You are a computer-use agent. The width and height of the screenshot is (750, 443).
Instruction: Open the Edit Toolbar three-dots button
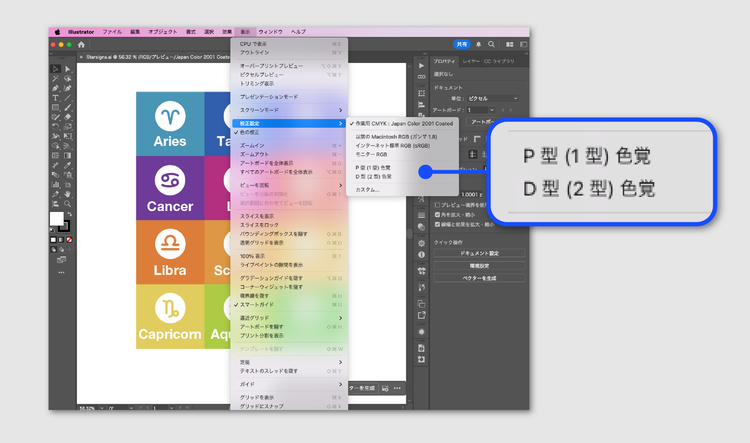pos(61,272)
